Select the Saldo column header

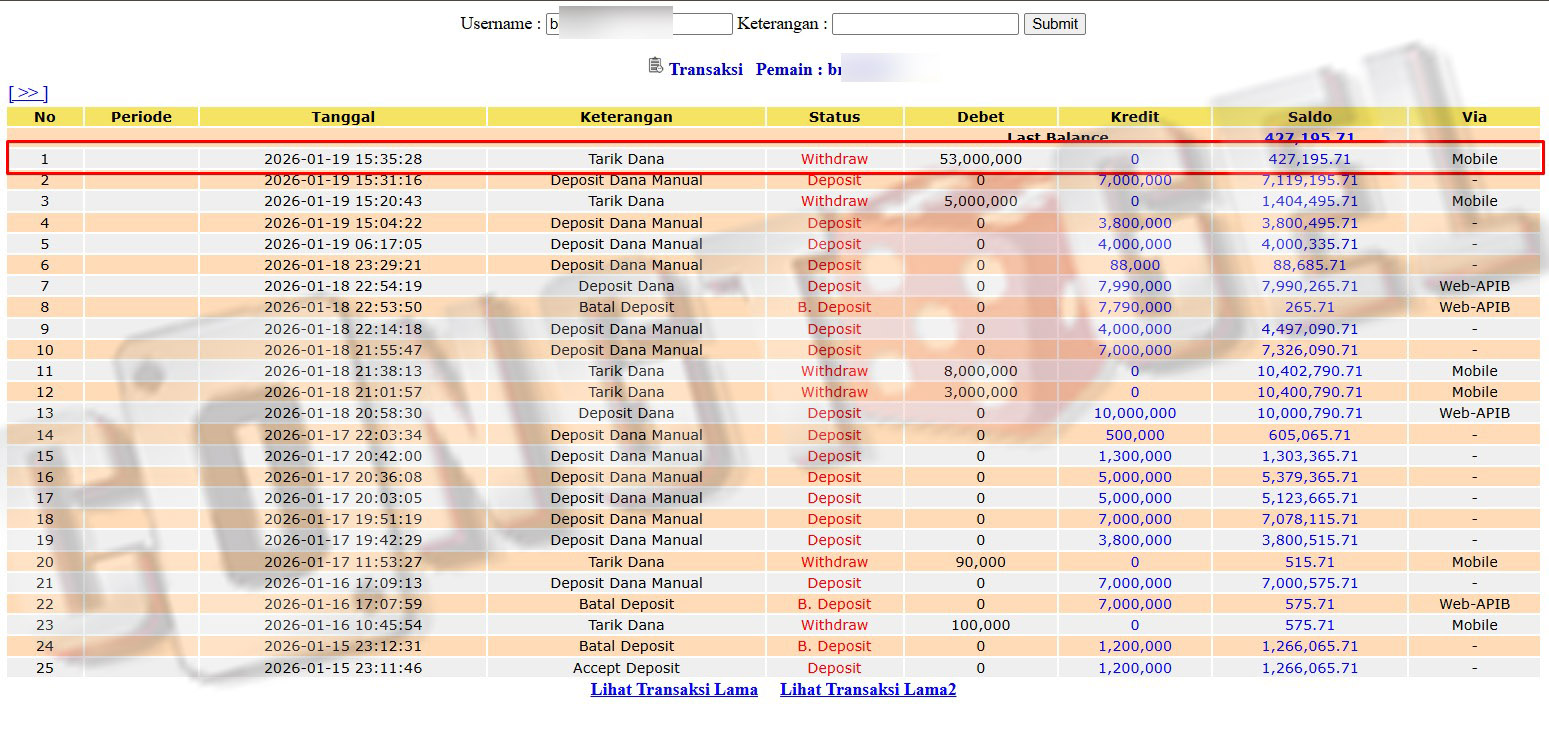click(x=1309, y=117)
